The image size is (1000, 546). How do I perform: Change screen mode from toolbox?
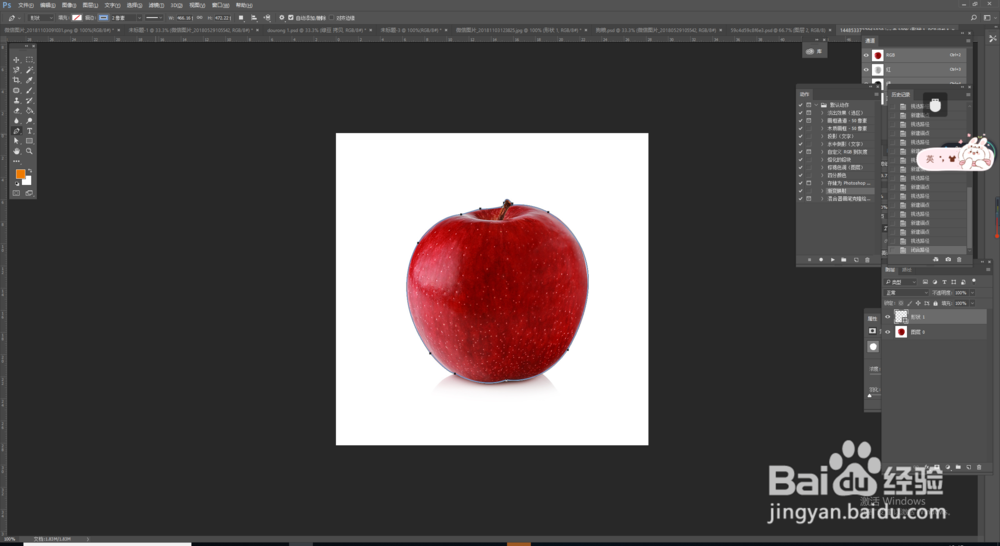tap(29, 193)
